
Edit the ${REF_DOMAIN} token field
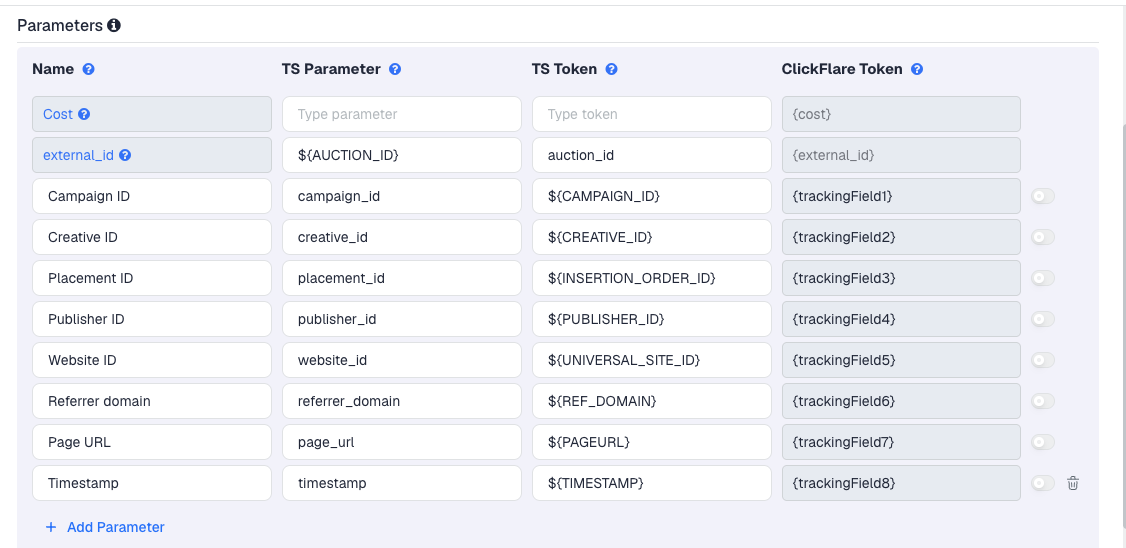[x=651, y=401]
